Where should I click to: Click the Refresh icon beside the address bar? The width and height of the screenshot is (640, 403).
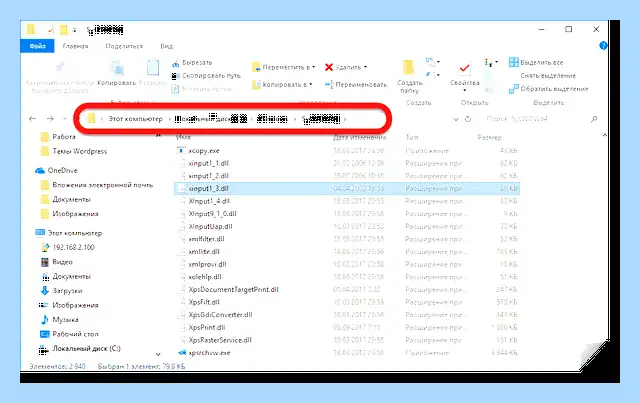(468, 119)
